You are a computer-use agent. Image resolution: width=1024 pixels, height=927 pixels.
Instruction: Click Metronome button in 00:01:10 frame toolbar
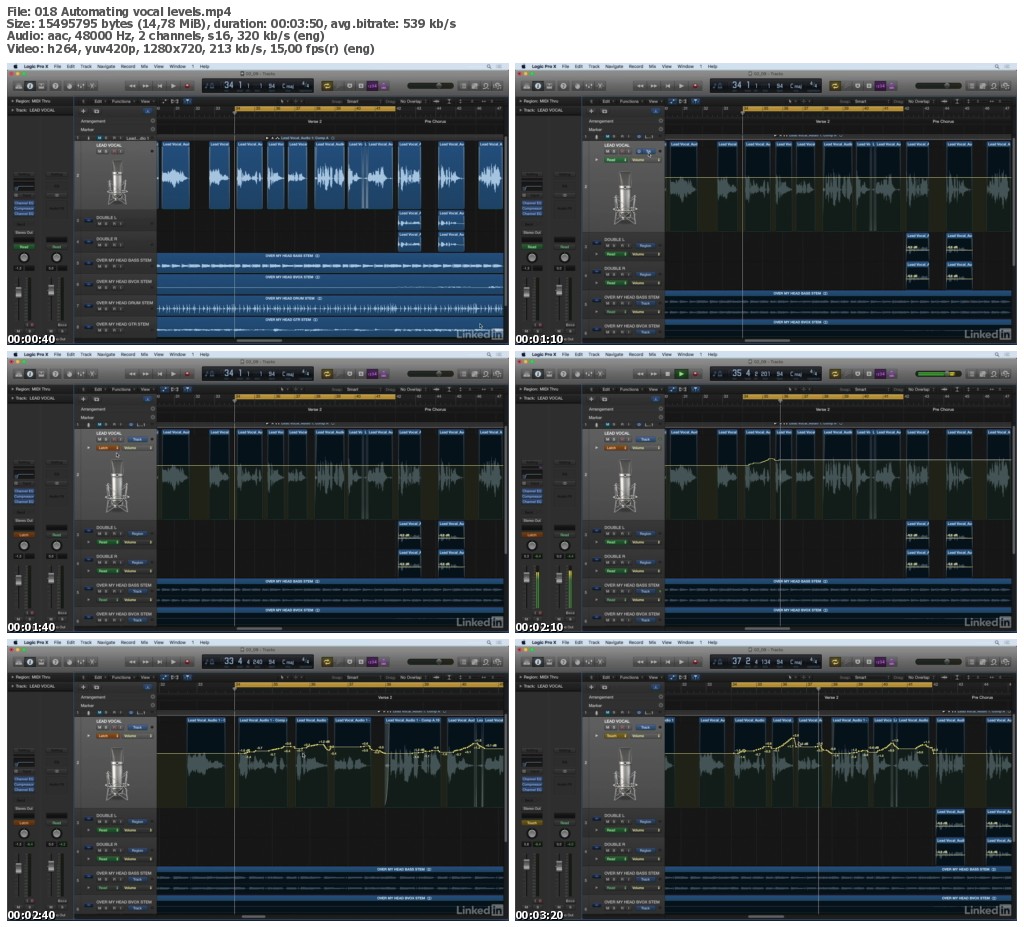tap(891, 86)
